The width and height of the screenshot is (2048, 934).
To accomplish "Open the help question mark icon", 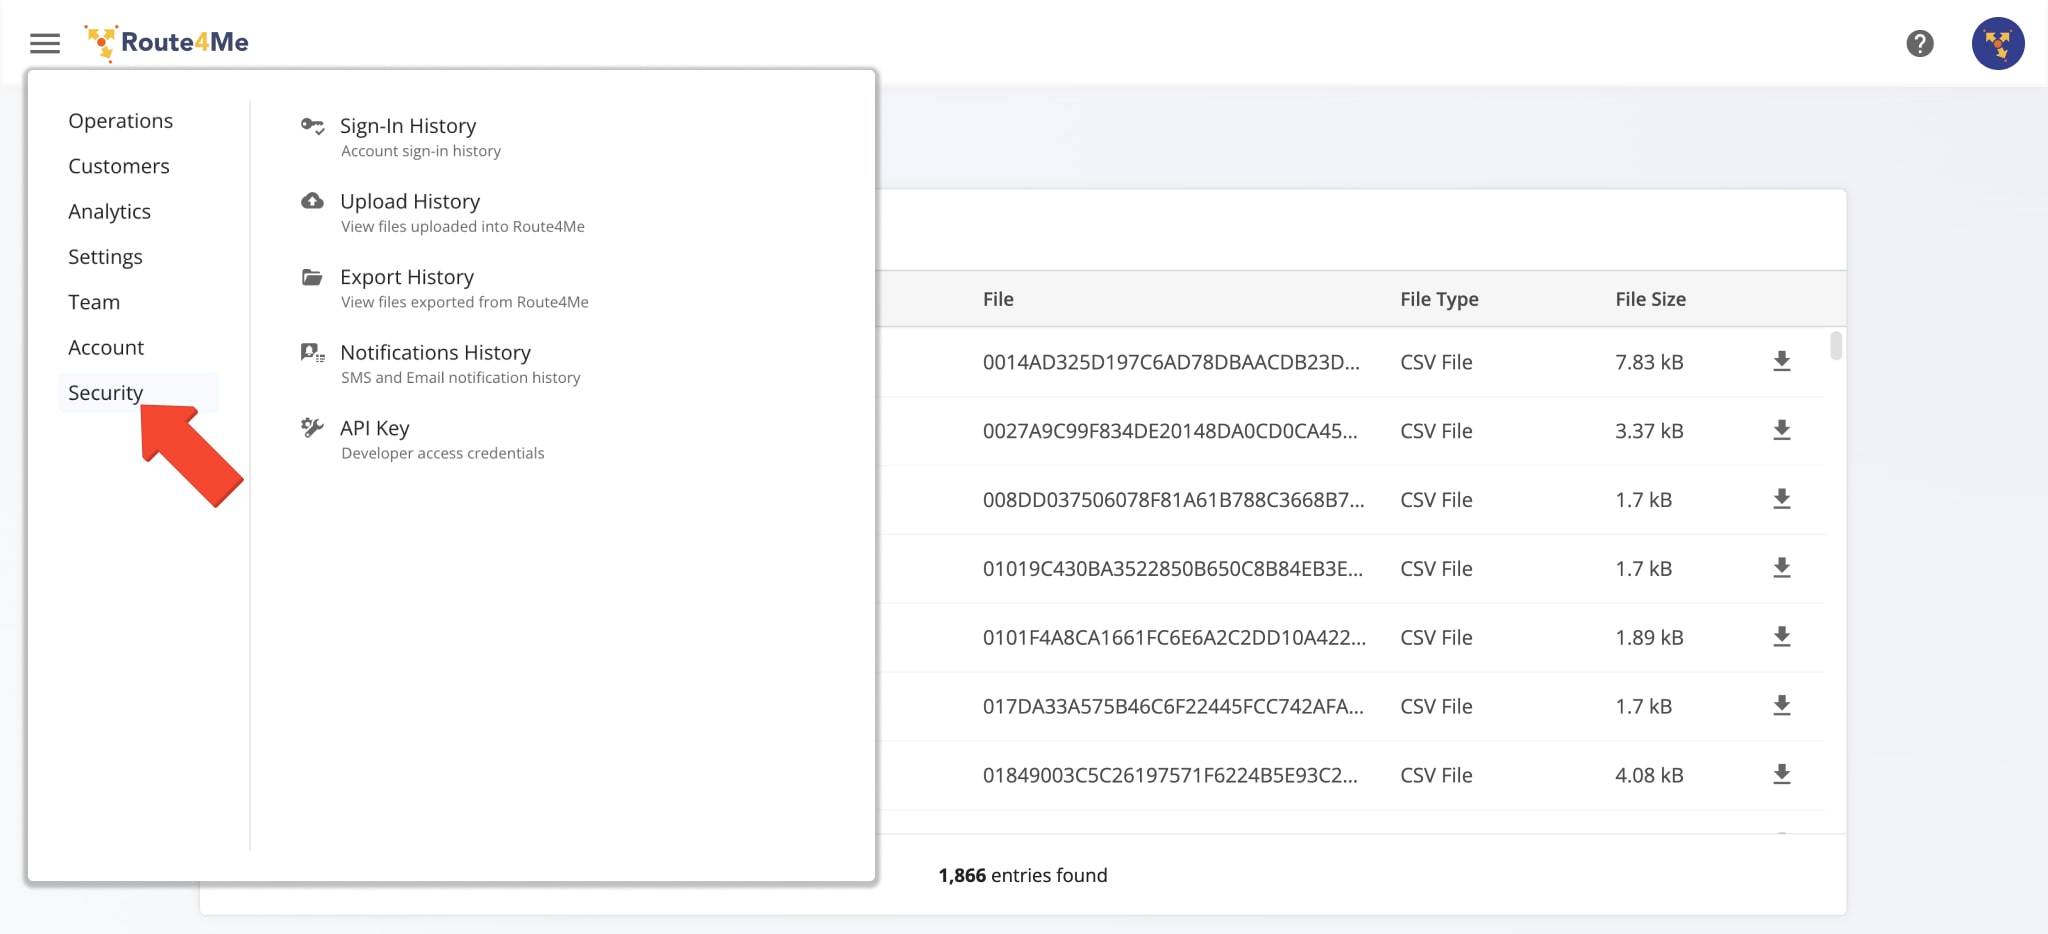I will click(1919, 43).
